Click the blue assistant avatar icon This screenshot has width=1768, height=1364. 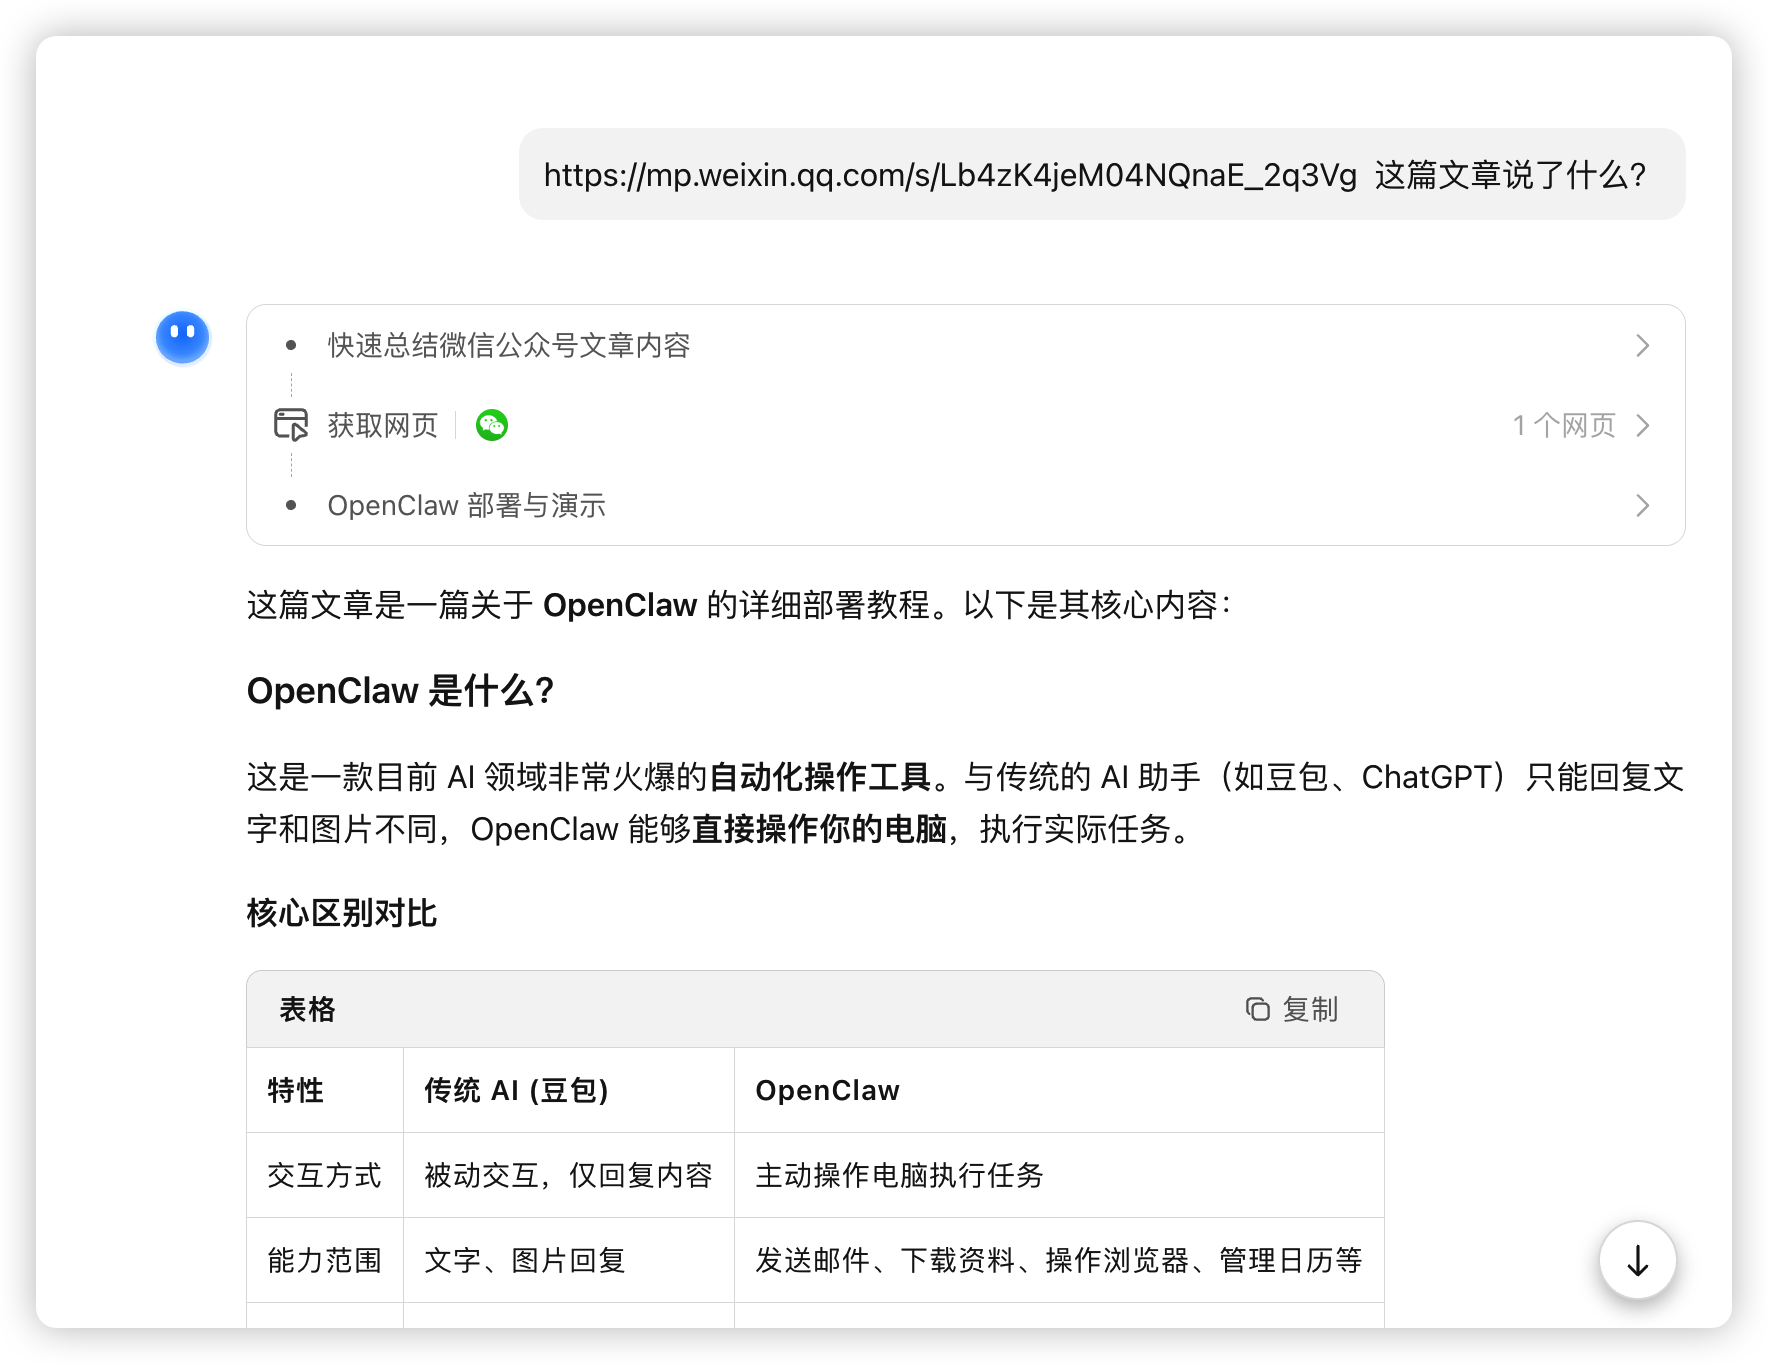point(183,337)
